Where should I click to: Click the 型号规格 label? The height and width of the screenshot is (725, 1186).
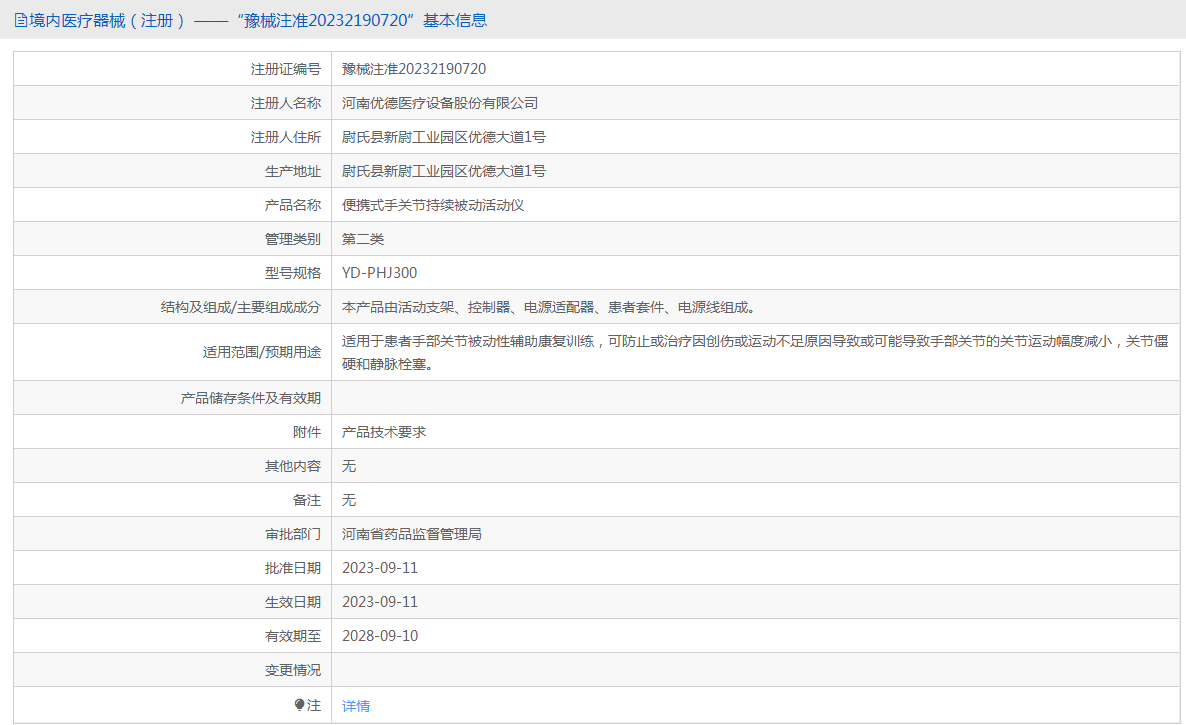(293, 273)
